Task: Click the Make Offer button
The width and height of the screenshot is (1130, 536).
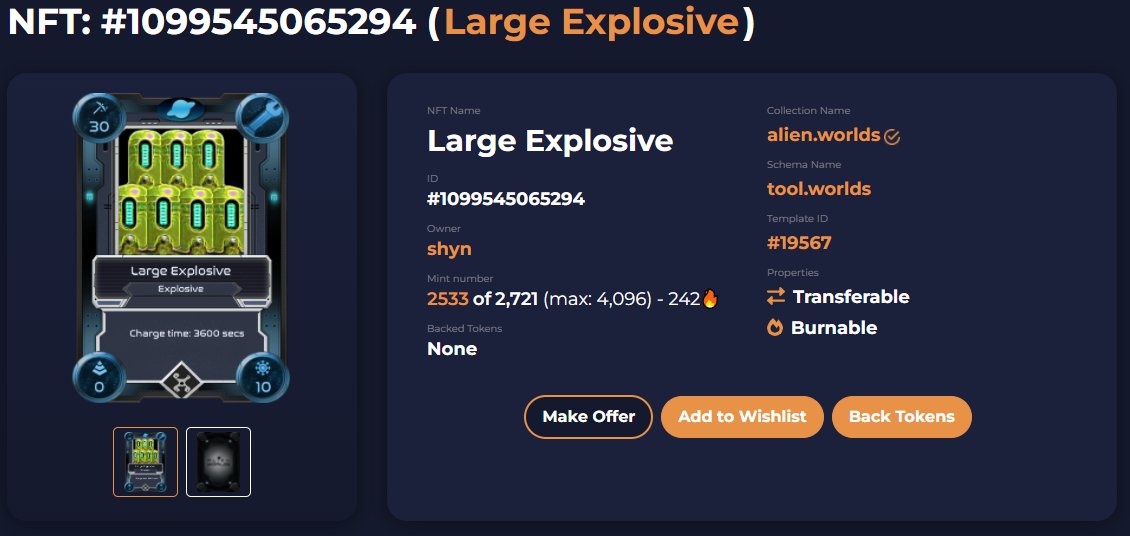Action: (x=588, y=416)
